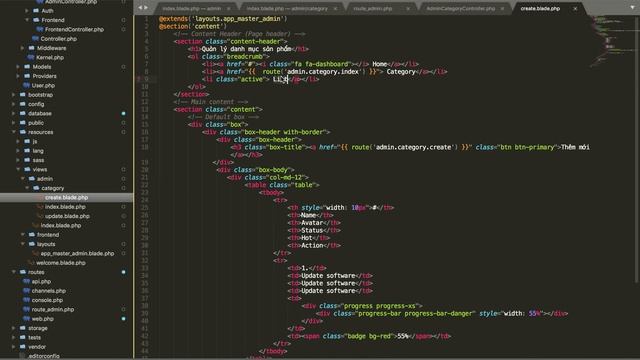
Task: Go to previous tab with left arrow
Action: point(140,8)
